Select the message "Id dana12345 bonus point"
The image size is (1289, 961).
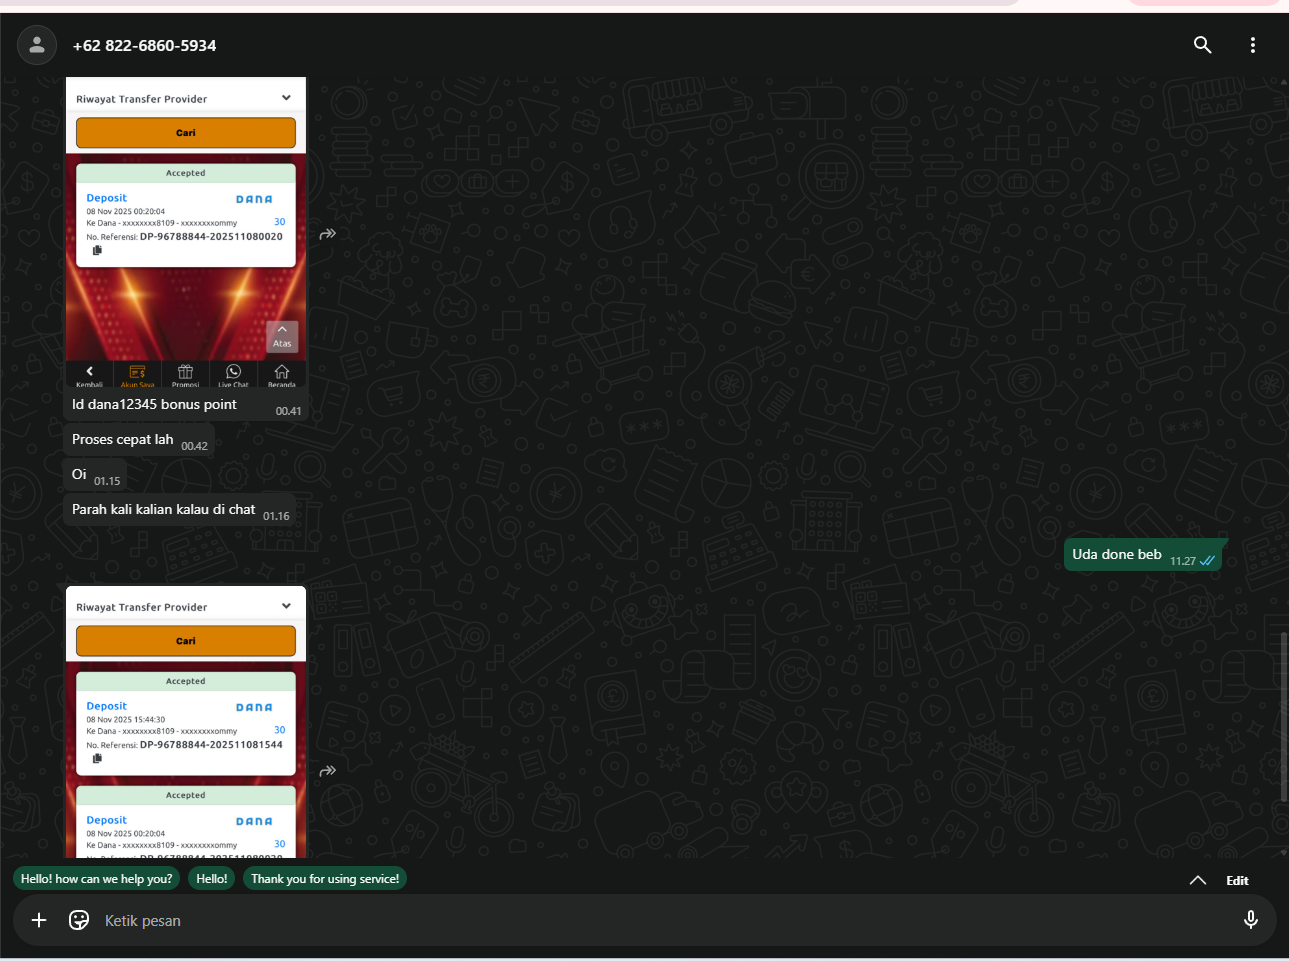tap(154, 405)
